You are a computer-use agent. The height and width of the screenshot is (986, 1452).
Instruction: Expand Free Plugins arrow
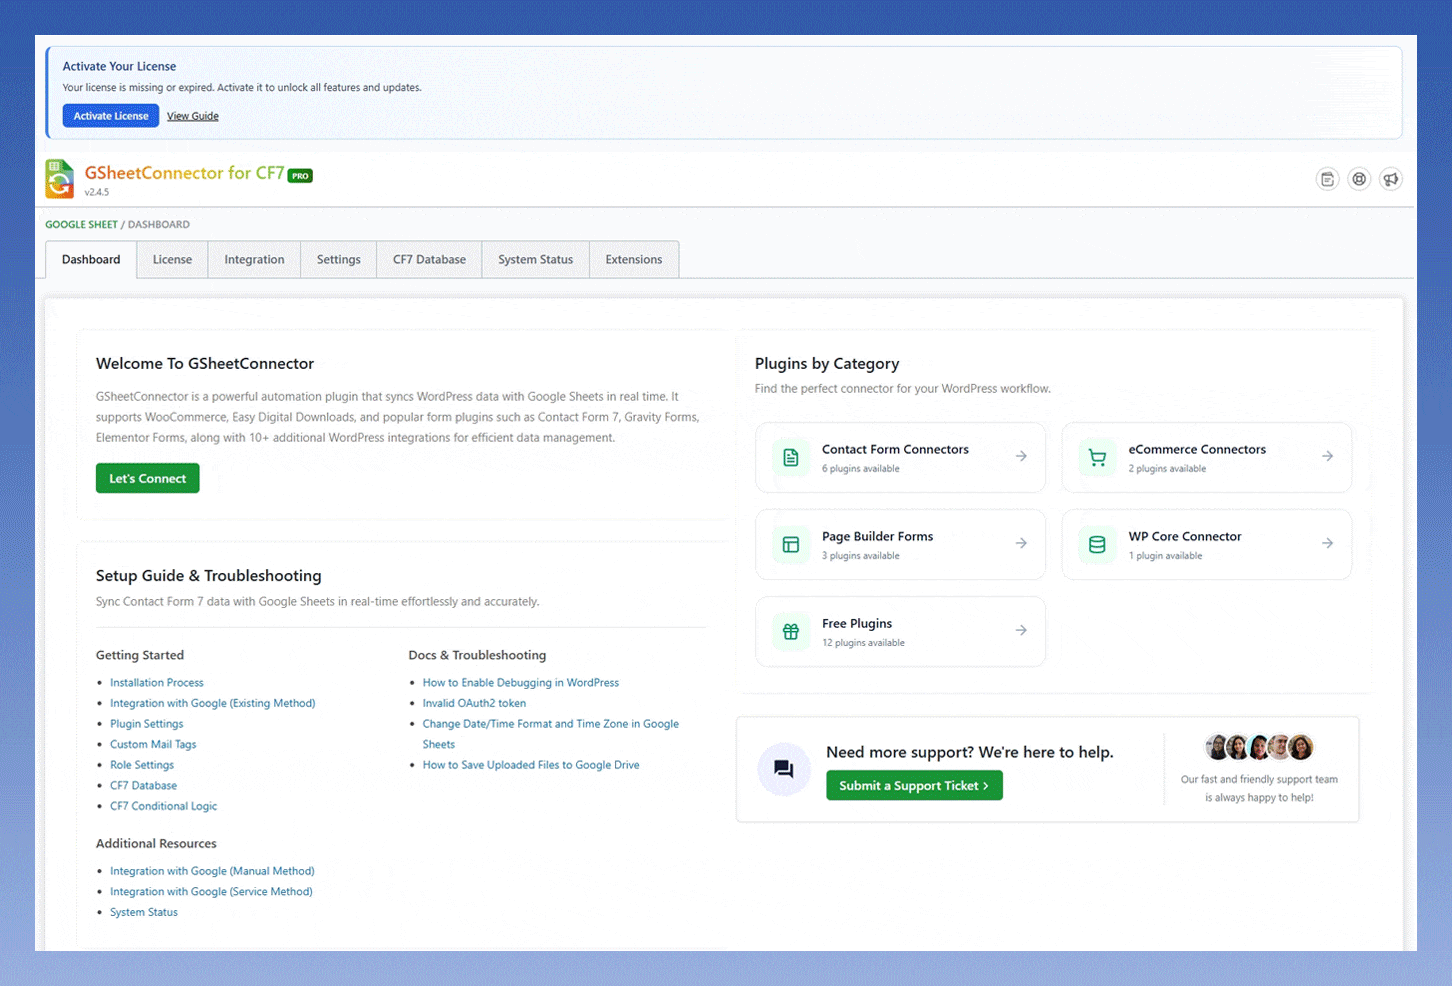pyautogui.click(x=1021, y=630)
